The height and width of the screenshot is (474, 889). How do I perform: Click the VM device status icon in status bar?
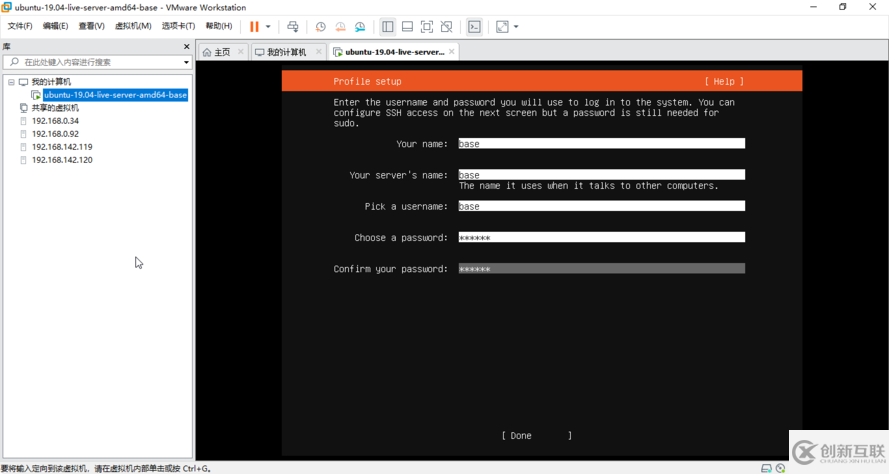tap(766, 468)
